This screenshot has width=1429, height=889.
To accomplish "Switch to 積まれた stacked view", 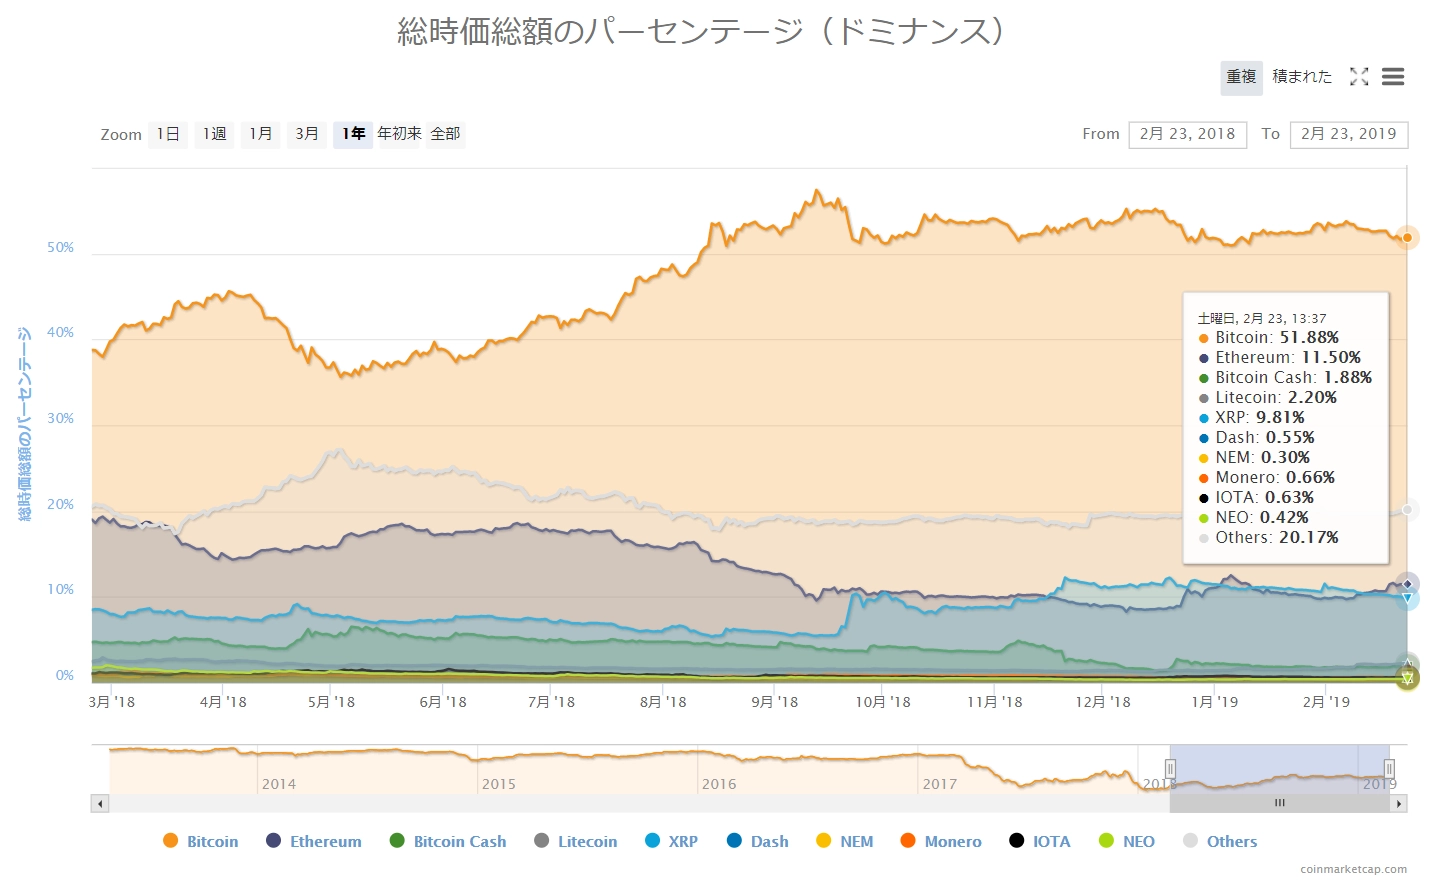I will pyautogui.click(x=1302, y=77).
